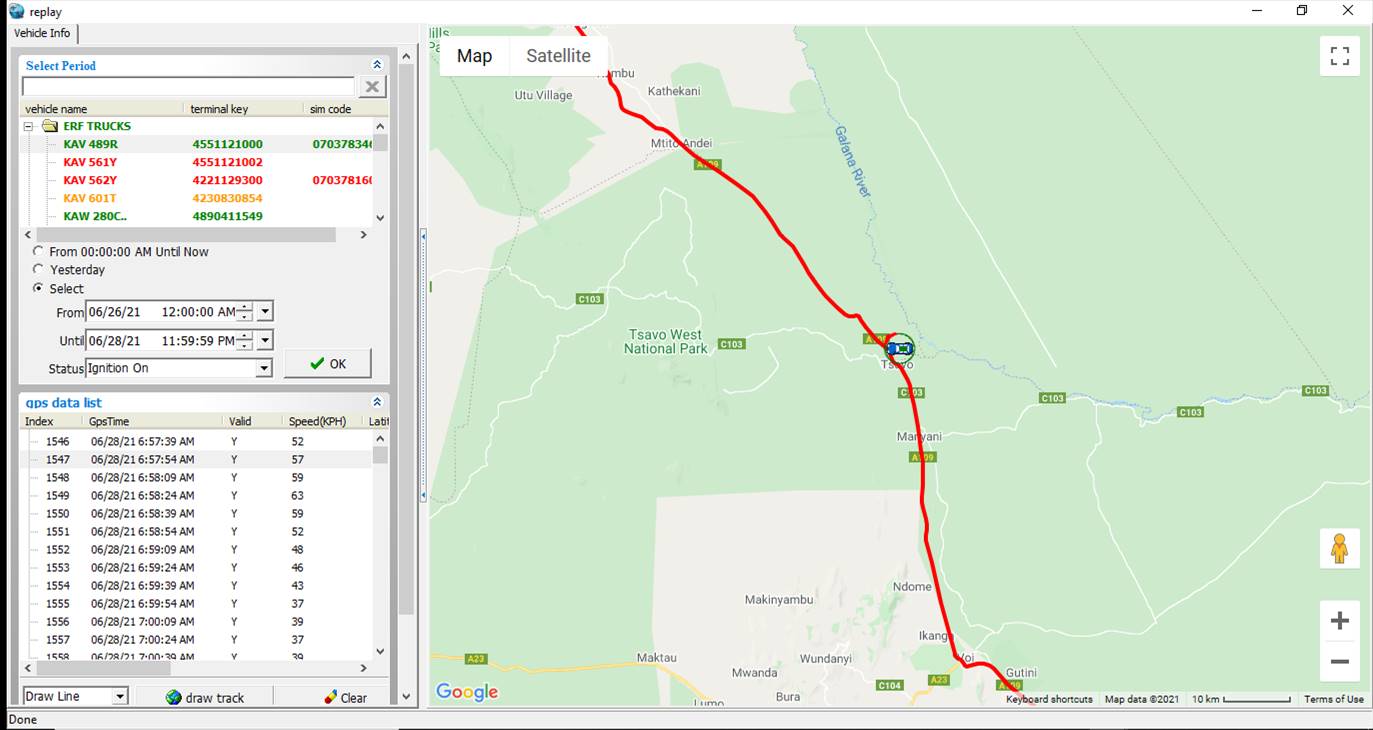Open the Status Ignition On dropdown
1373x730 pixels.
coord(264,368)
